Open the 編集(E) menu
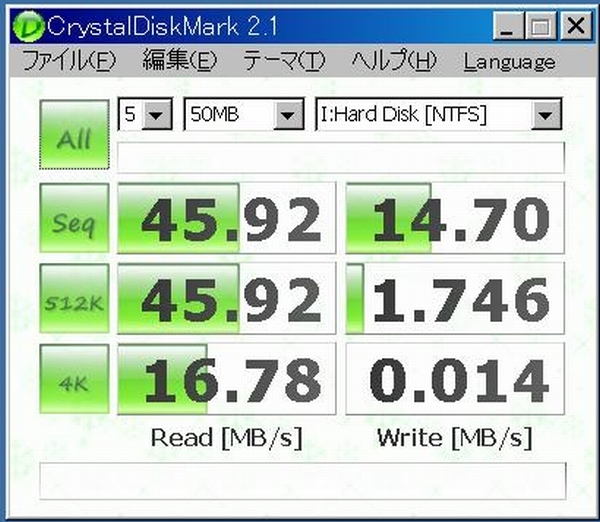The height and width of the screenshot is (522, 600). [179, 61]
